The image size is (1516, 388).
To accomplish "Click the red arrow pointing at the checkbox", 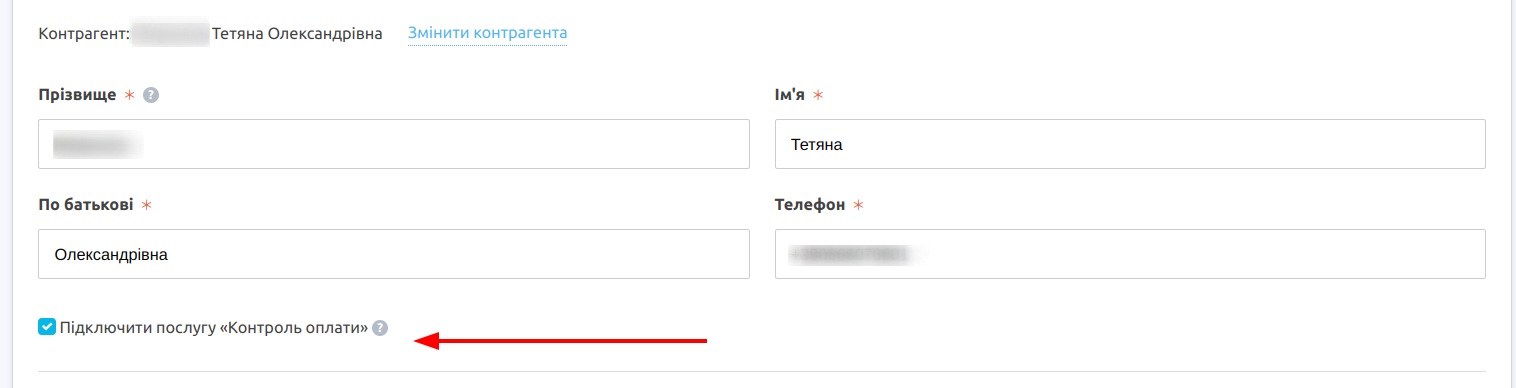I will coord(561,342).
